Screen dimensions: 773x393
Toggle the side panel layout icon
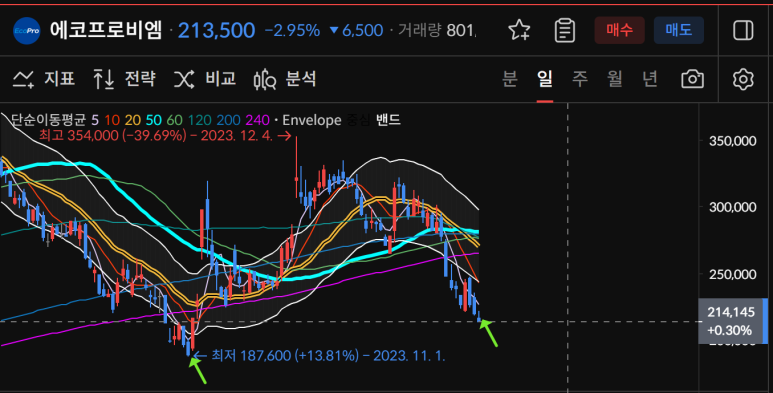coord(743,30)
